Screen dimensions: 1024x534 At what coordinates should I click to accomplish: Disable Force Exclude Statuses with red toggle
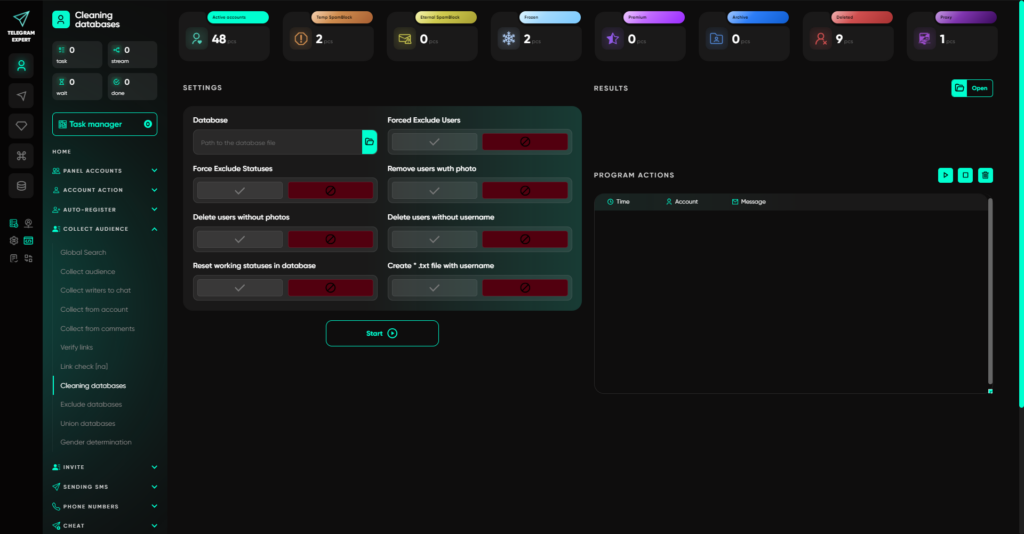pyautogui.click(x=330, y=190)
